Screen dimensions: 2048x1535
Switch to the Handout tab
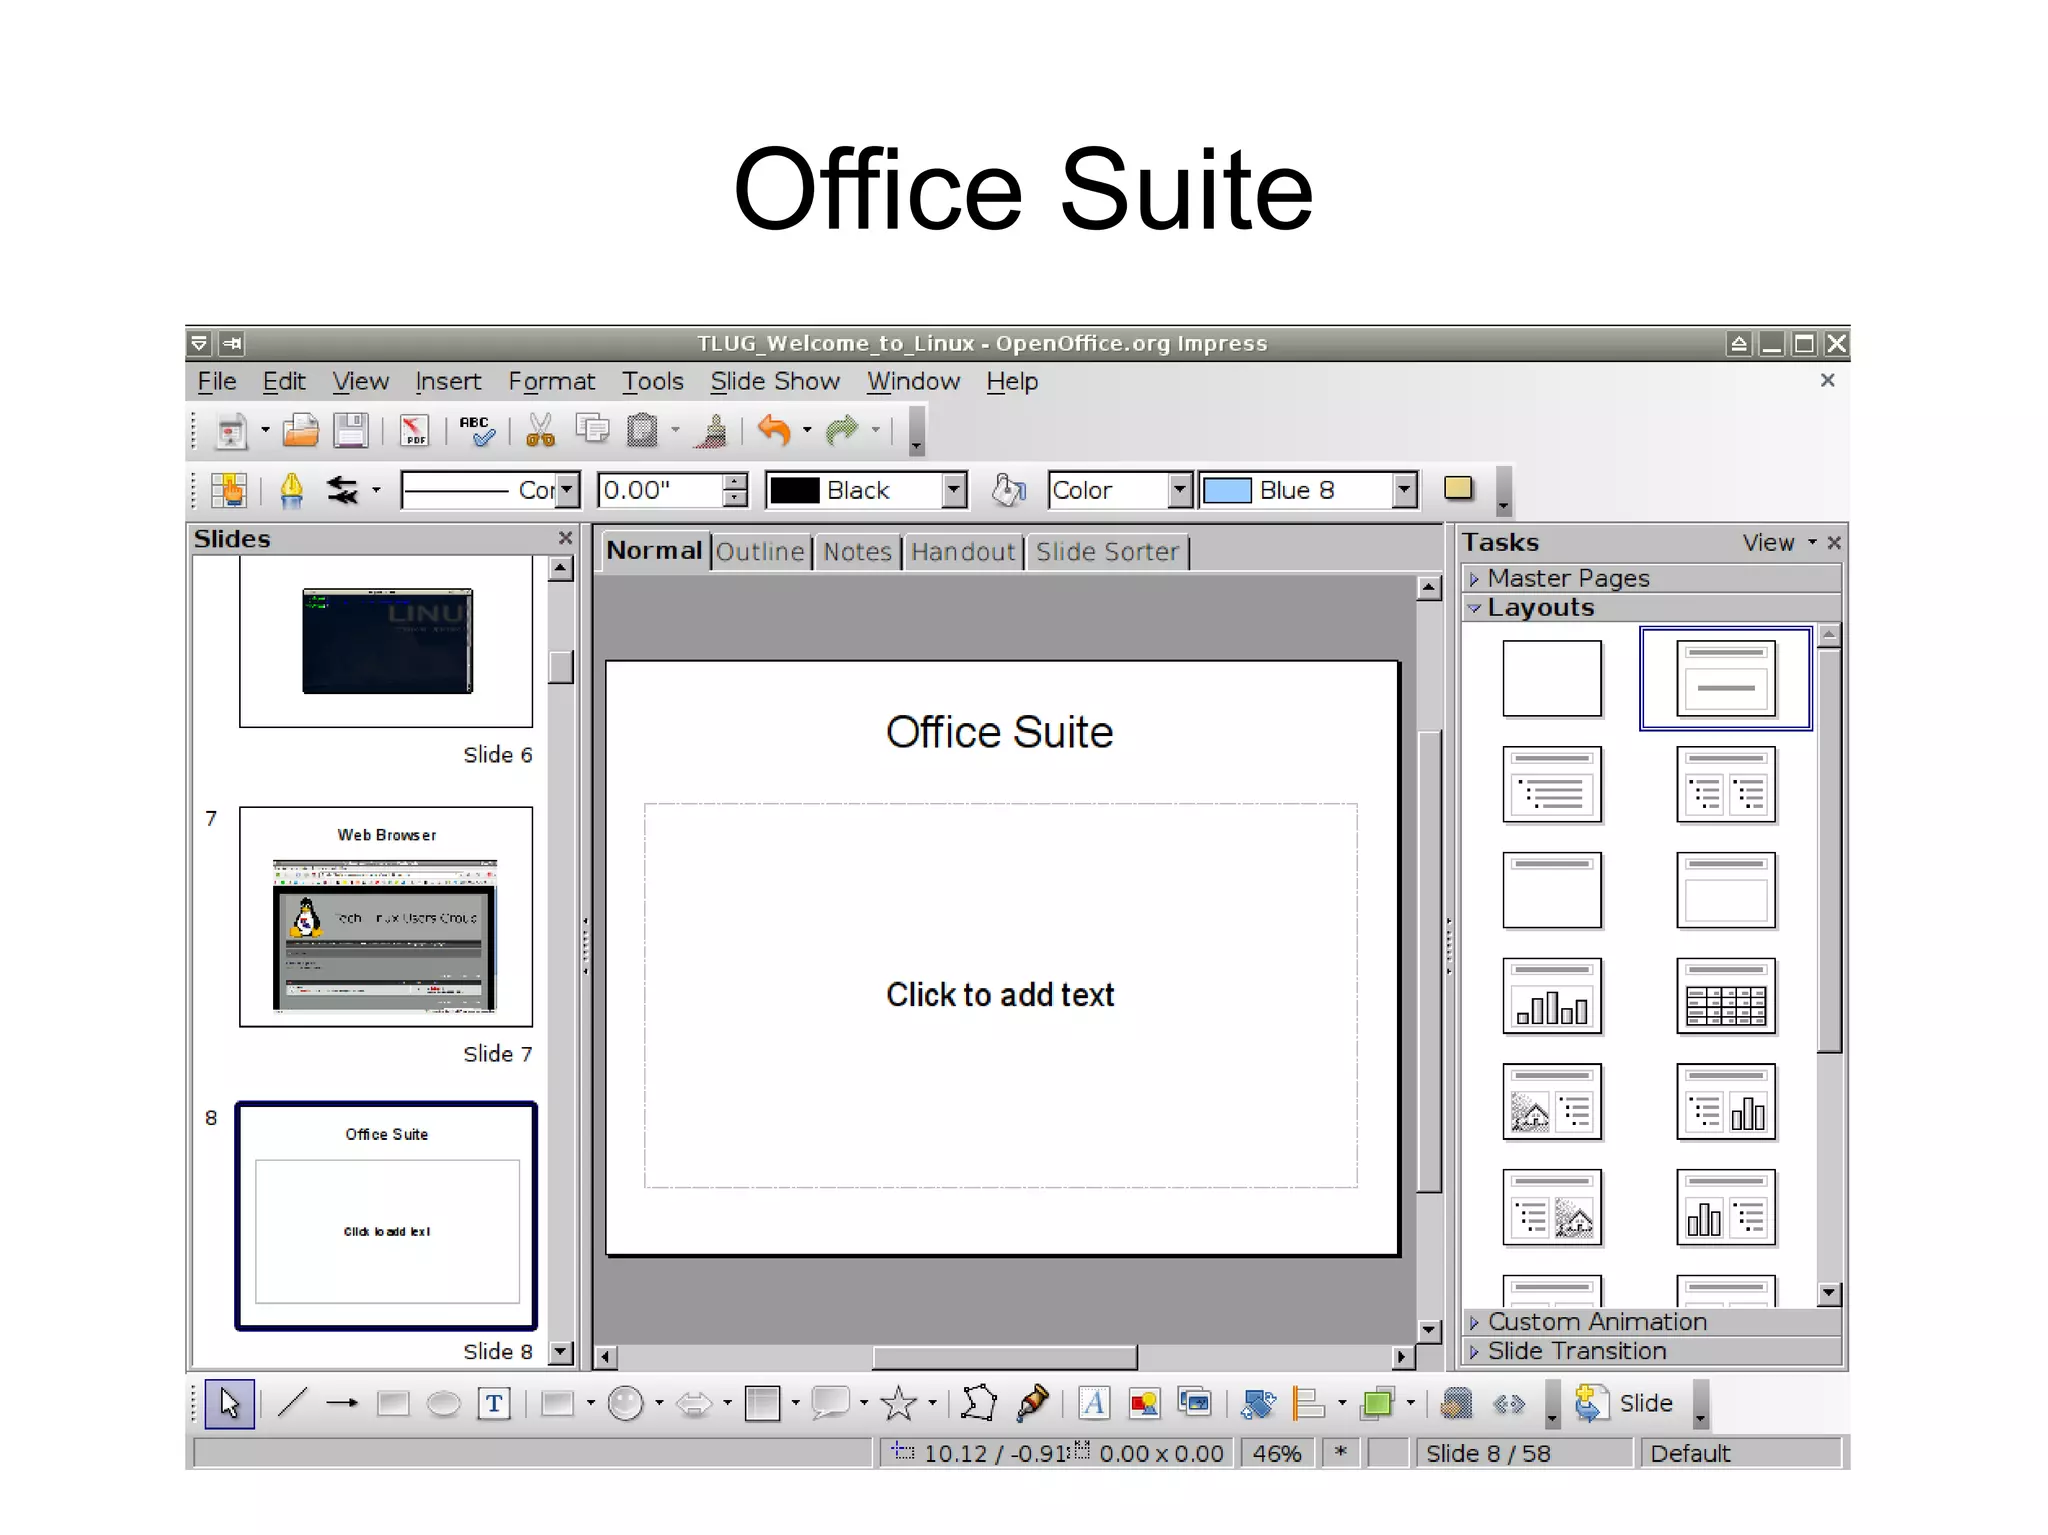tap(963, 552)
